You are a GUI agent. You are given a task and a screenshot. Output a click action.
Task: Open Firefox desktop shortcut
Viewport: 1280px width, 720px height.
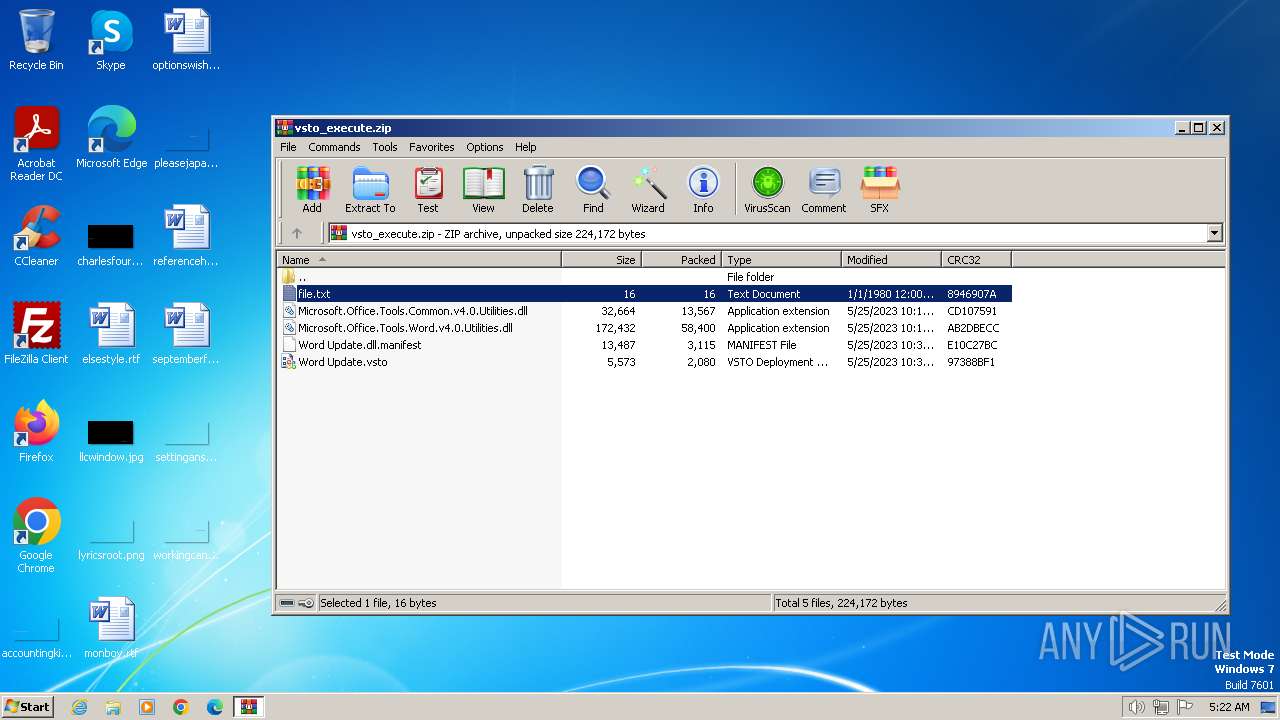pos(36,432)
